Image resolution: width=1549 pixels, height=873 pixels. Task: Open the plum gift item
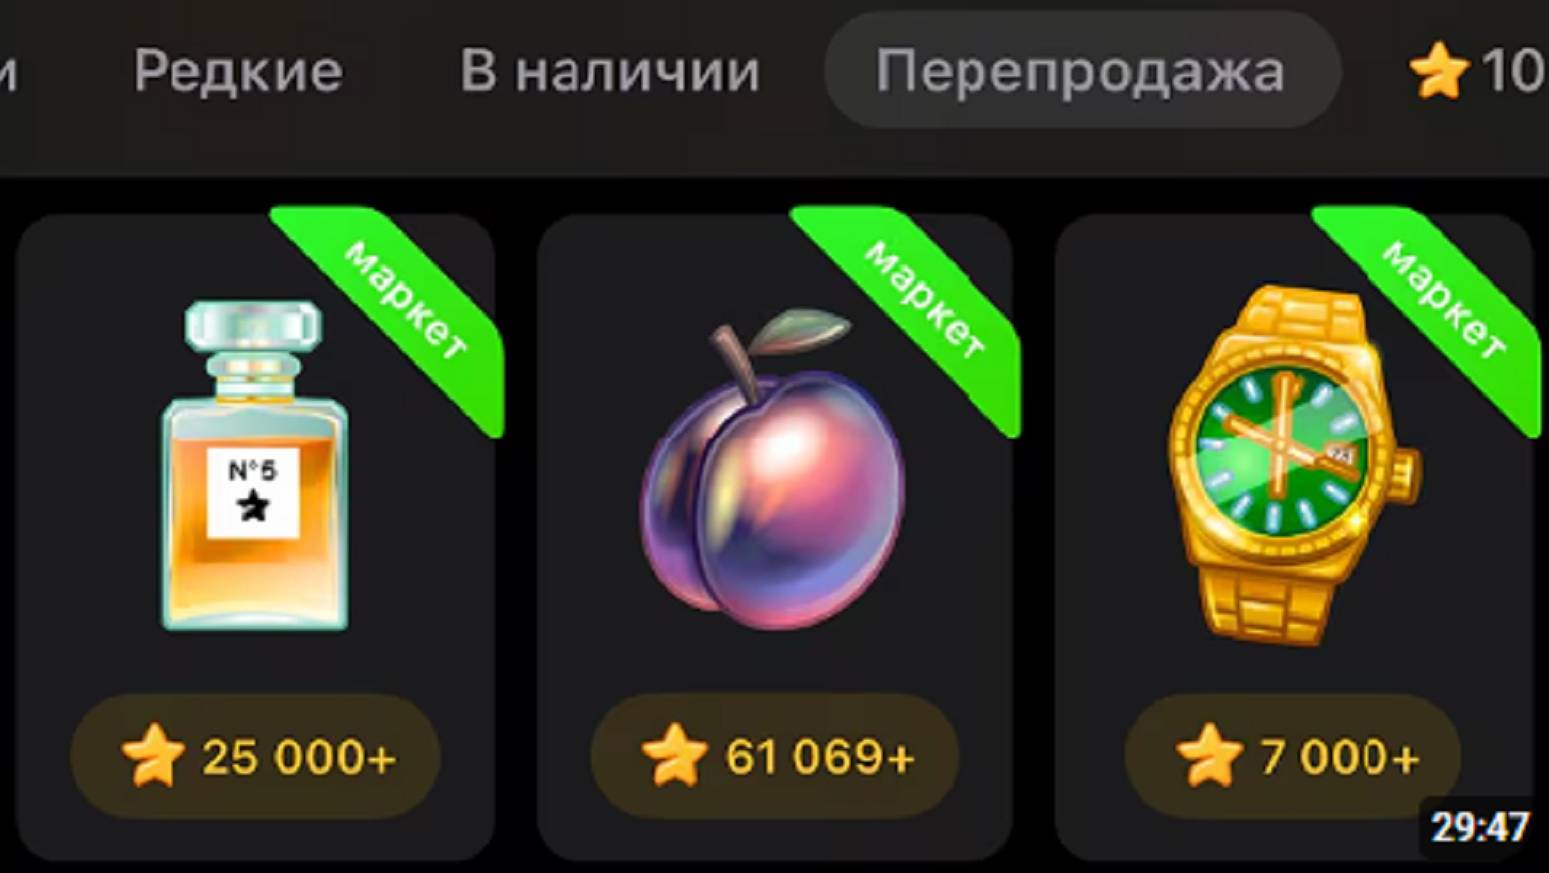[x=772, y=470]
